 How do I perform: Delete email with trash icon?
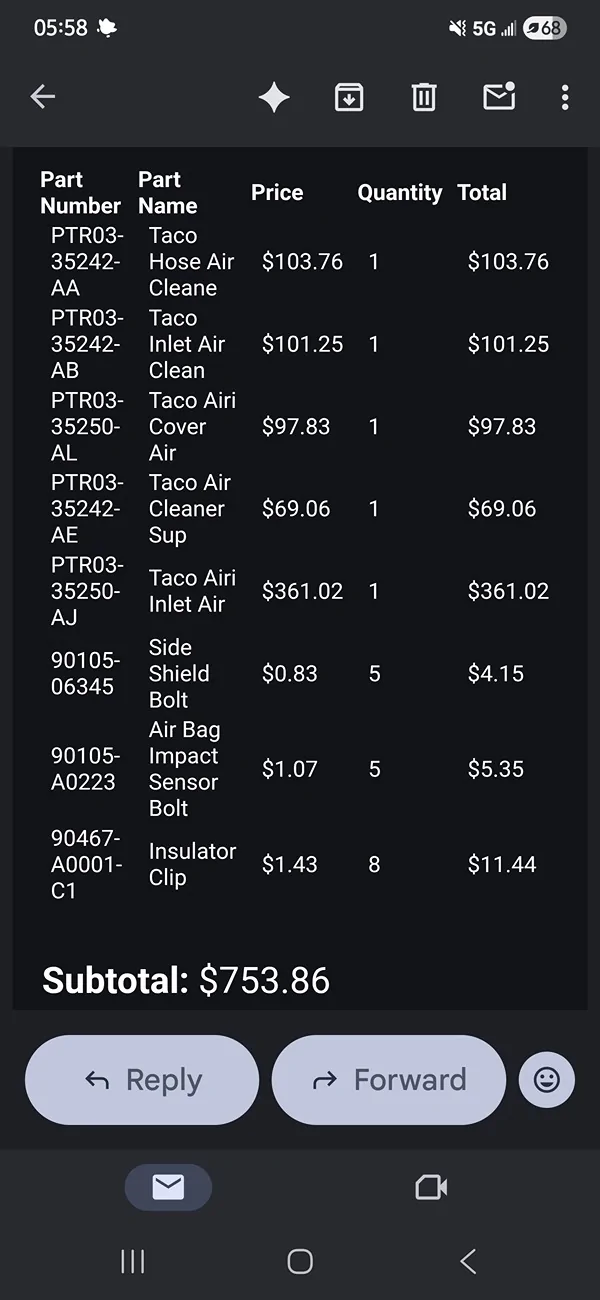tap(424, 97)
